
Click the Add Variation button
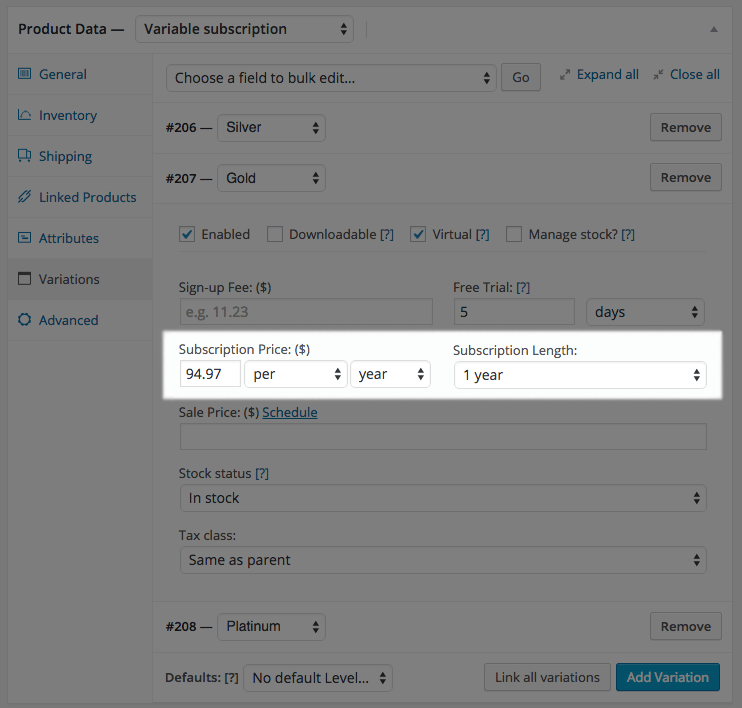coord(668,677)
